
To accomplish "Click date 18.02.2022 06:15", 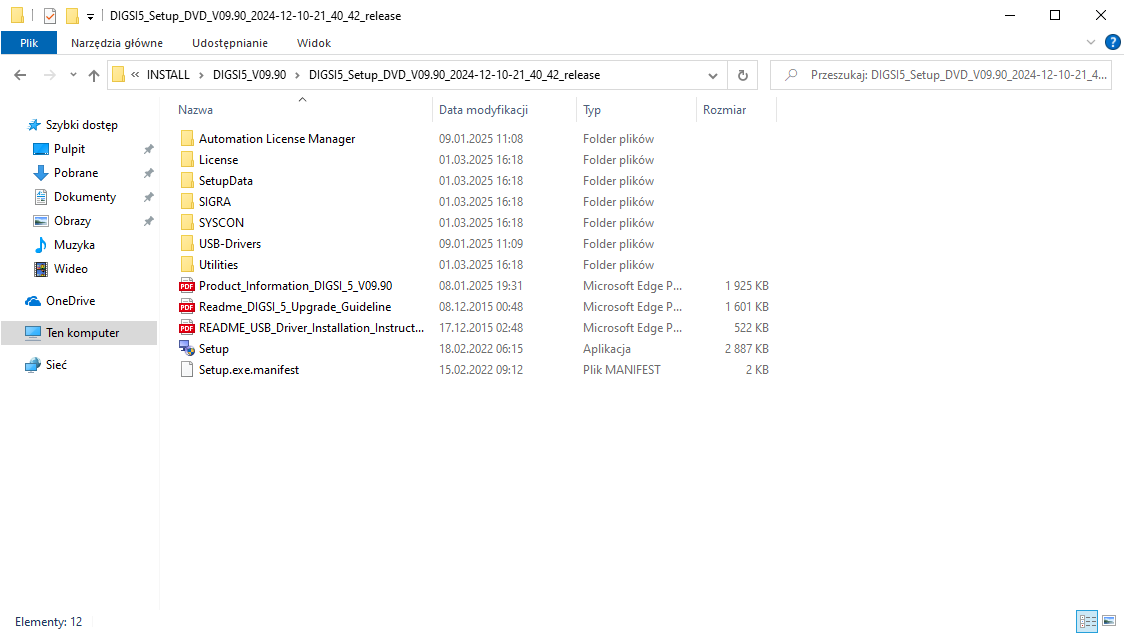I will click(481, 349).
